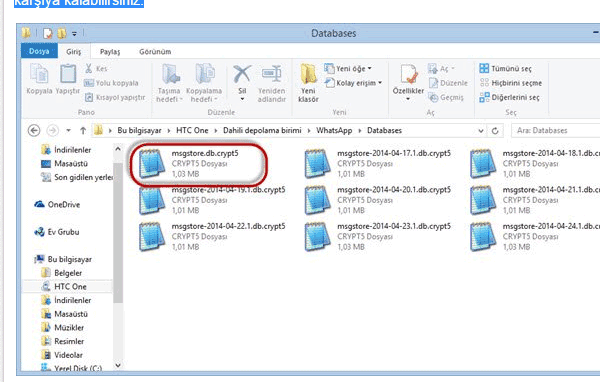Open the Dosya ribbon tab

coord(39,51)
